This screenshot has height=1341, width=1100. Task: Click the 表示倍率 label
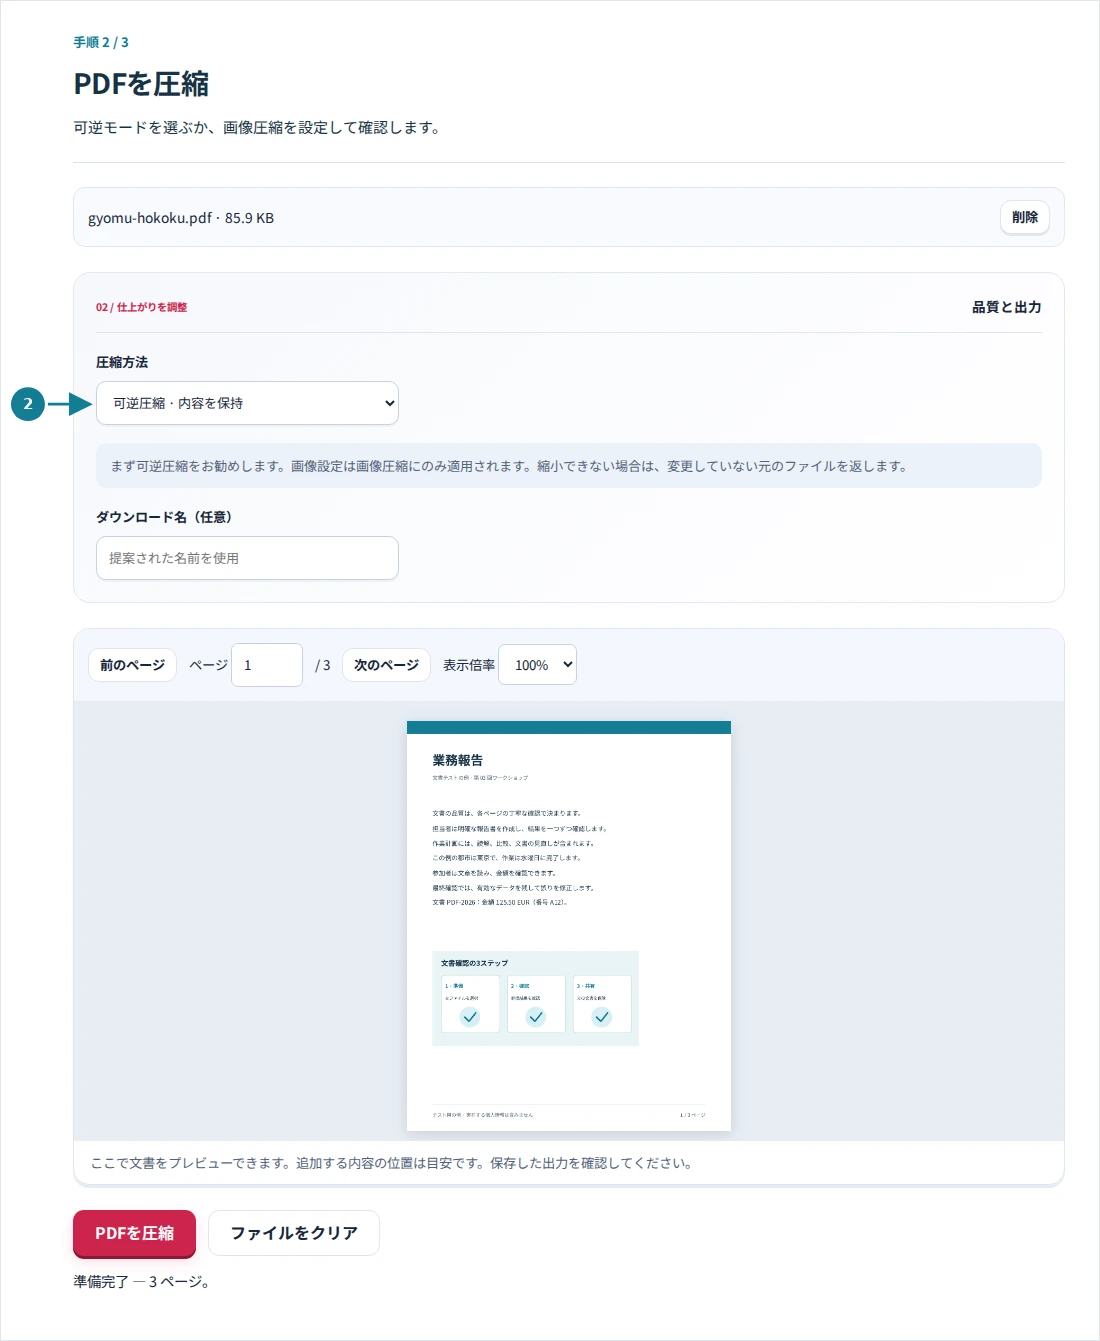point(469,665)
